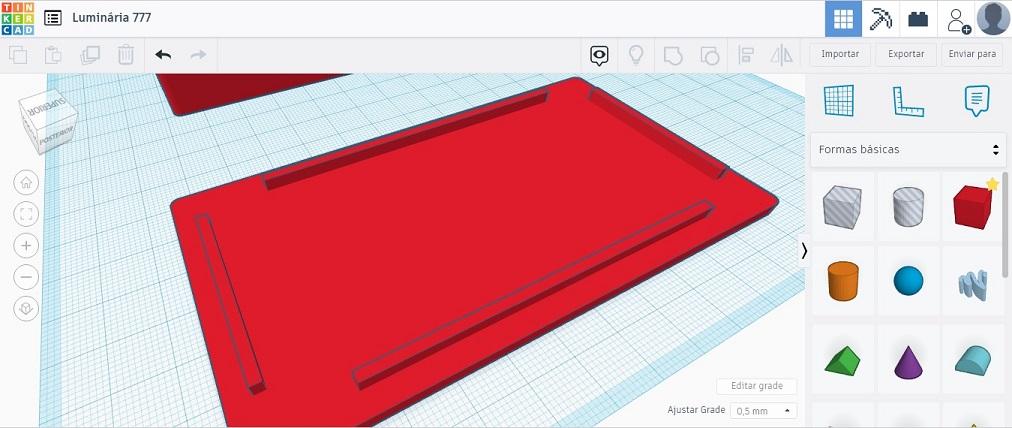This screenshot has height=428, width=1012.
Task: Click the Group shapes icon
Action: pyautogui.click(x=673, y=56)
